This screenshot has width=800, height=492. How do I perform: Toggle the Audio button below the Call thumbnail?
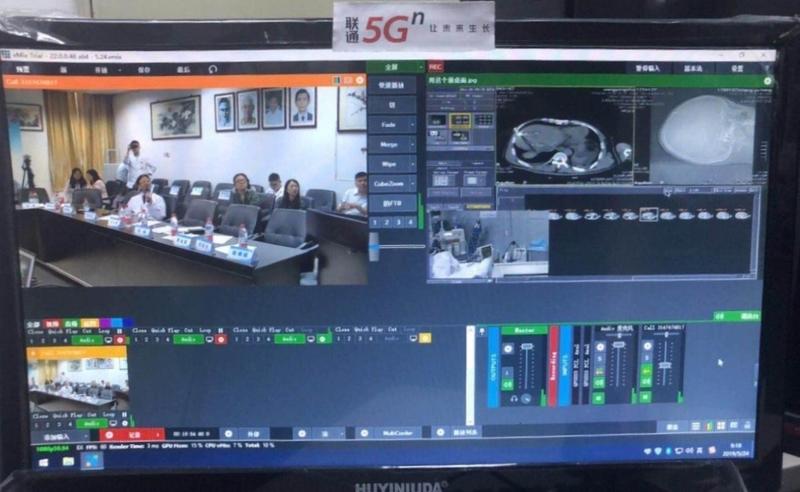(x=91, y=424)
